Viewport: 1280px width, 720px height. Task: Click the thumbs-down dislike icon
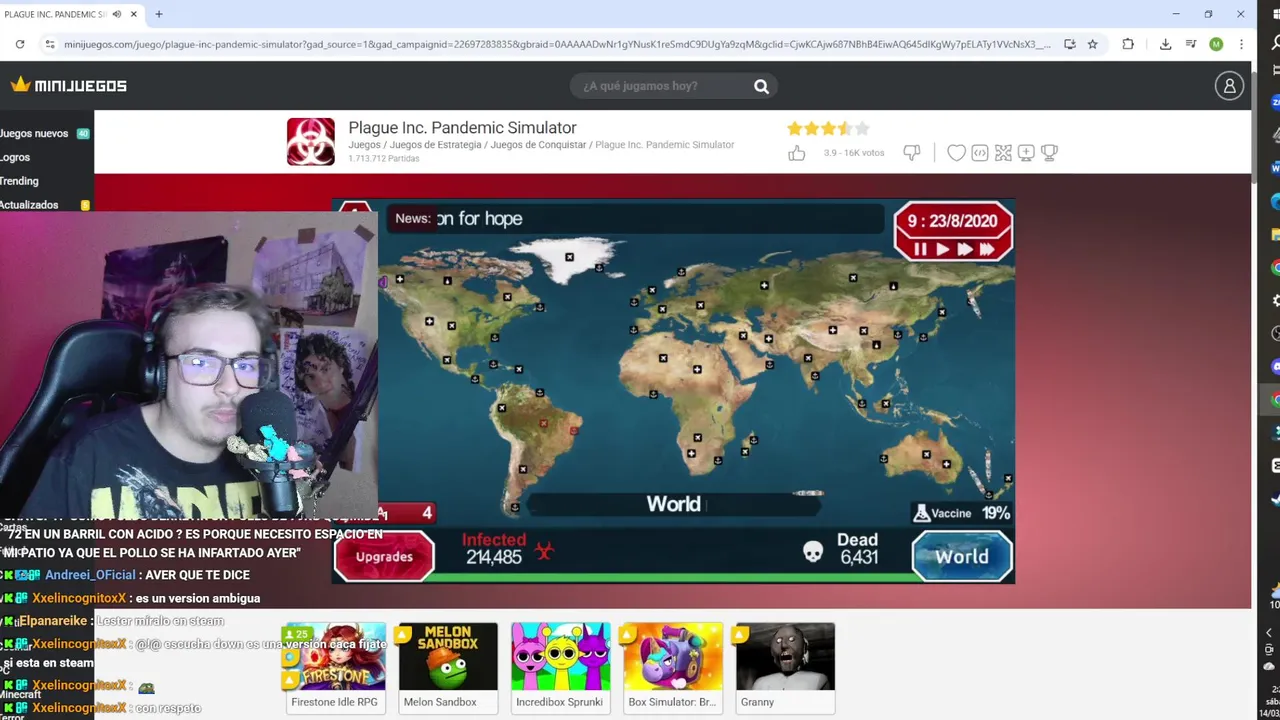click(x=911, y=153)
